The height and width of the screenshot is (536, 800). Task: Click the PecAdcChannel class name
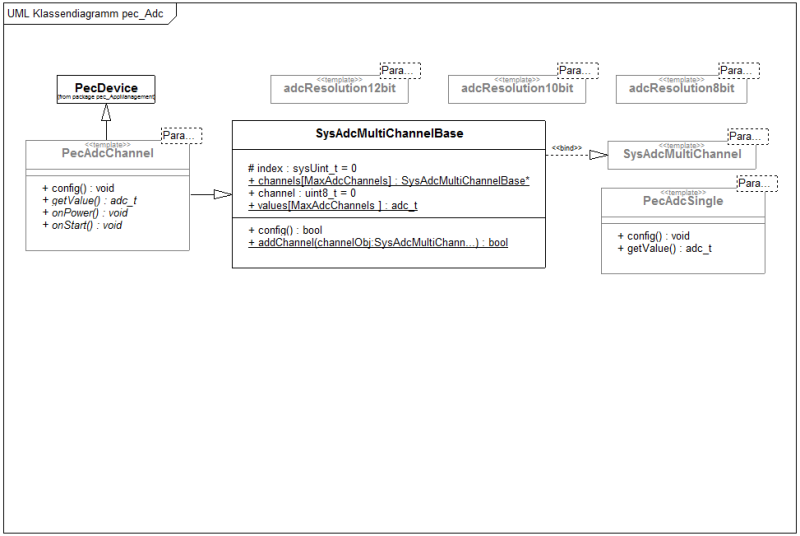tap(107, 153)
